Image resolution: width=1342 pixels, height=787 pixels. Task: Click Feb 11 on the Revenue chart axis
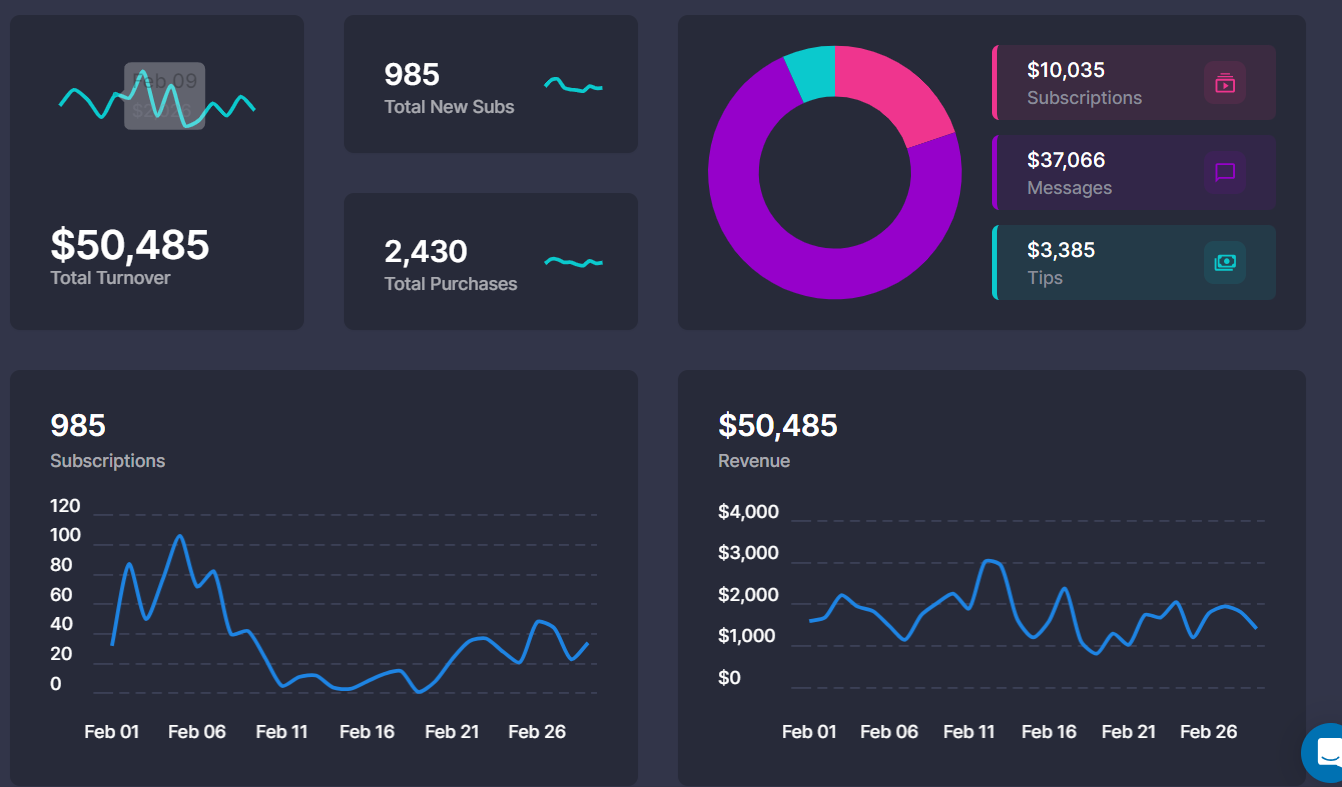(969, 732)
